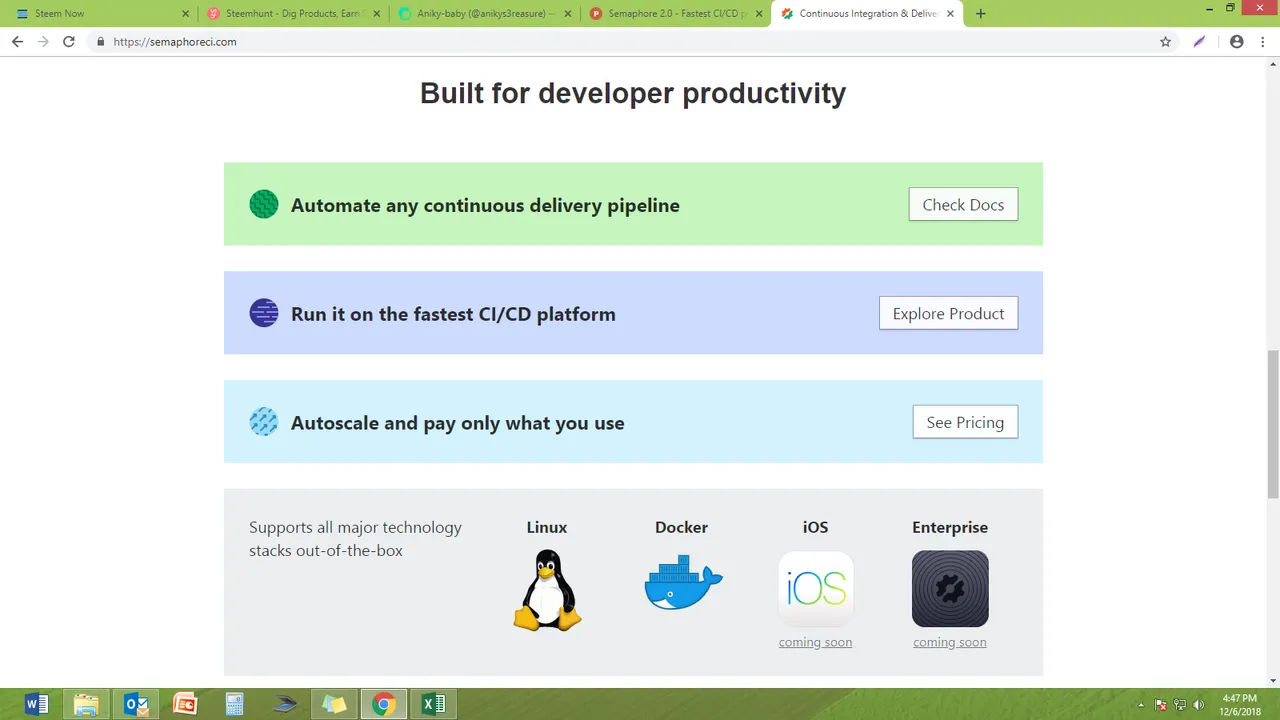Viewport: 1280px width, 720px height.
Task: Click the scrollbar up arrow
Action: [x=1272, y=63]
